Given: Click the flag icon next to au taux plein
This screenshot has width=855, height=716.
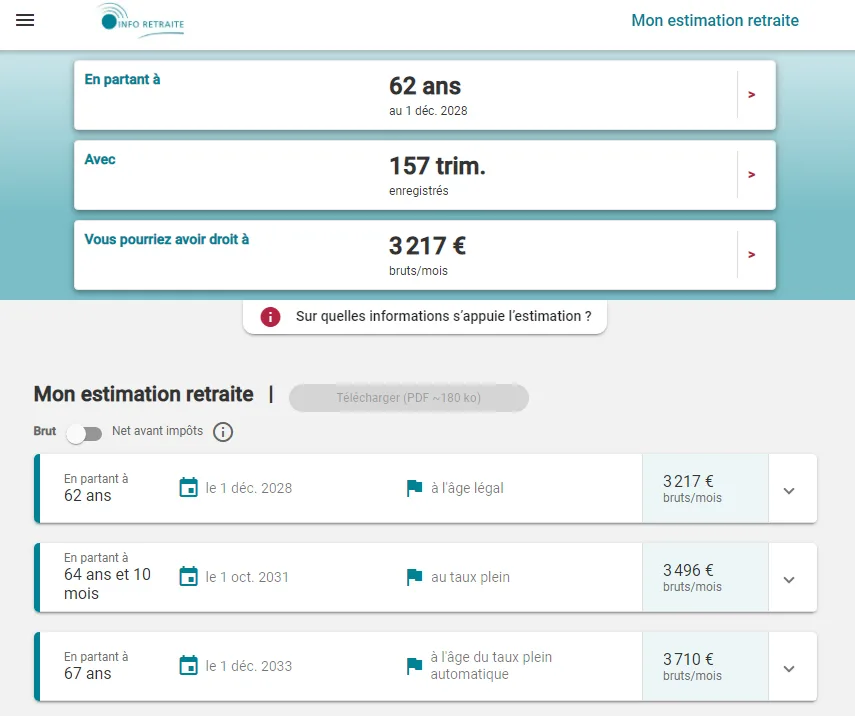Looking at the screenshot, I should pos(413,577).
